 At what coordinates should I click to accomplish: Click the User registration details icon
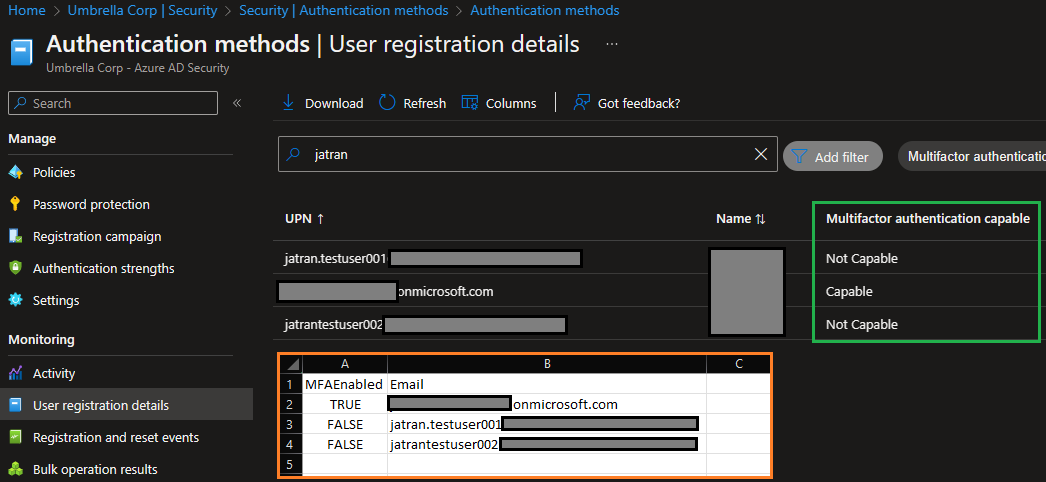coord(16,405)
